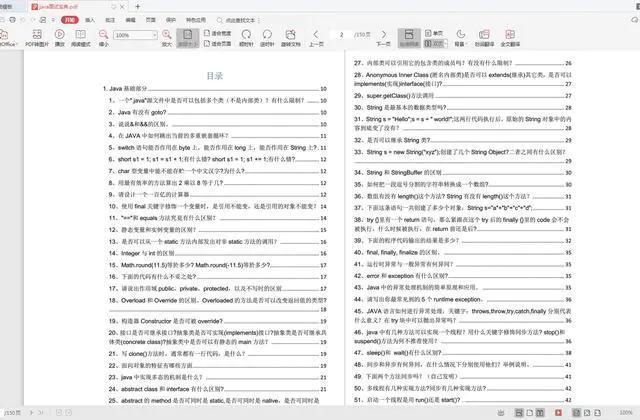Choose fit width option
Image resolution: width=640 pixels, height=420 pixels.
point(218,33)
